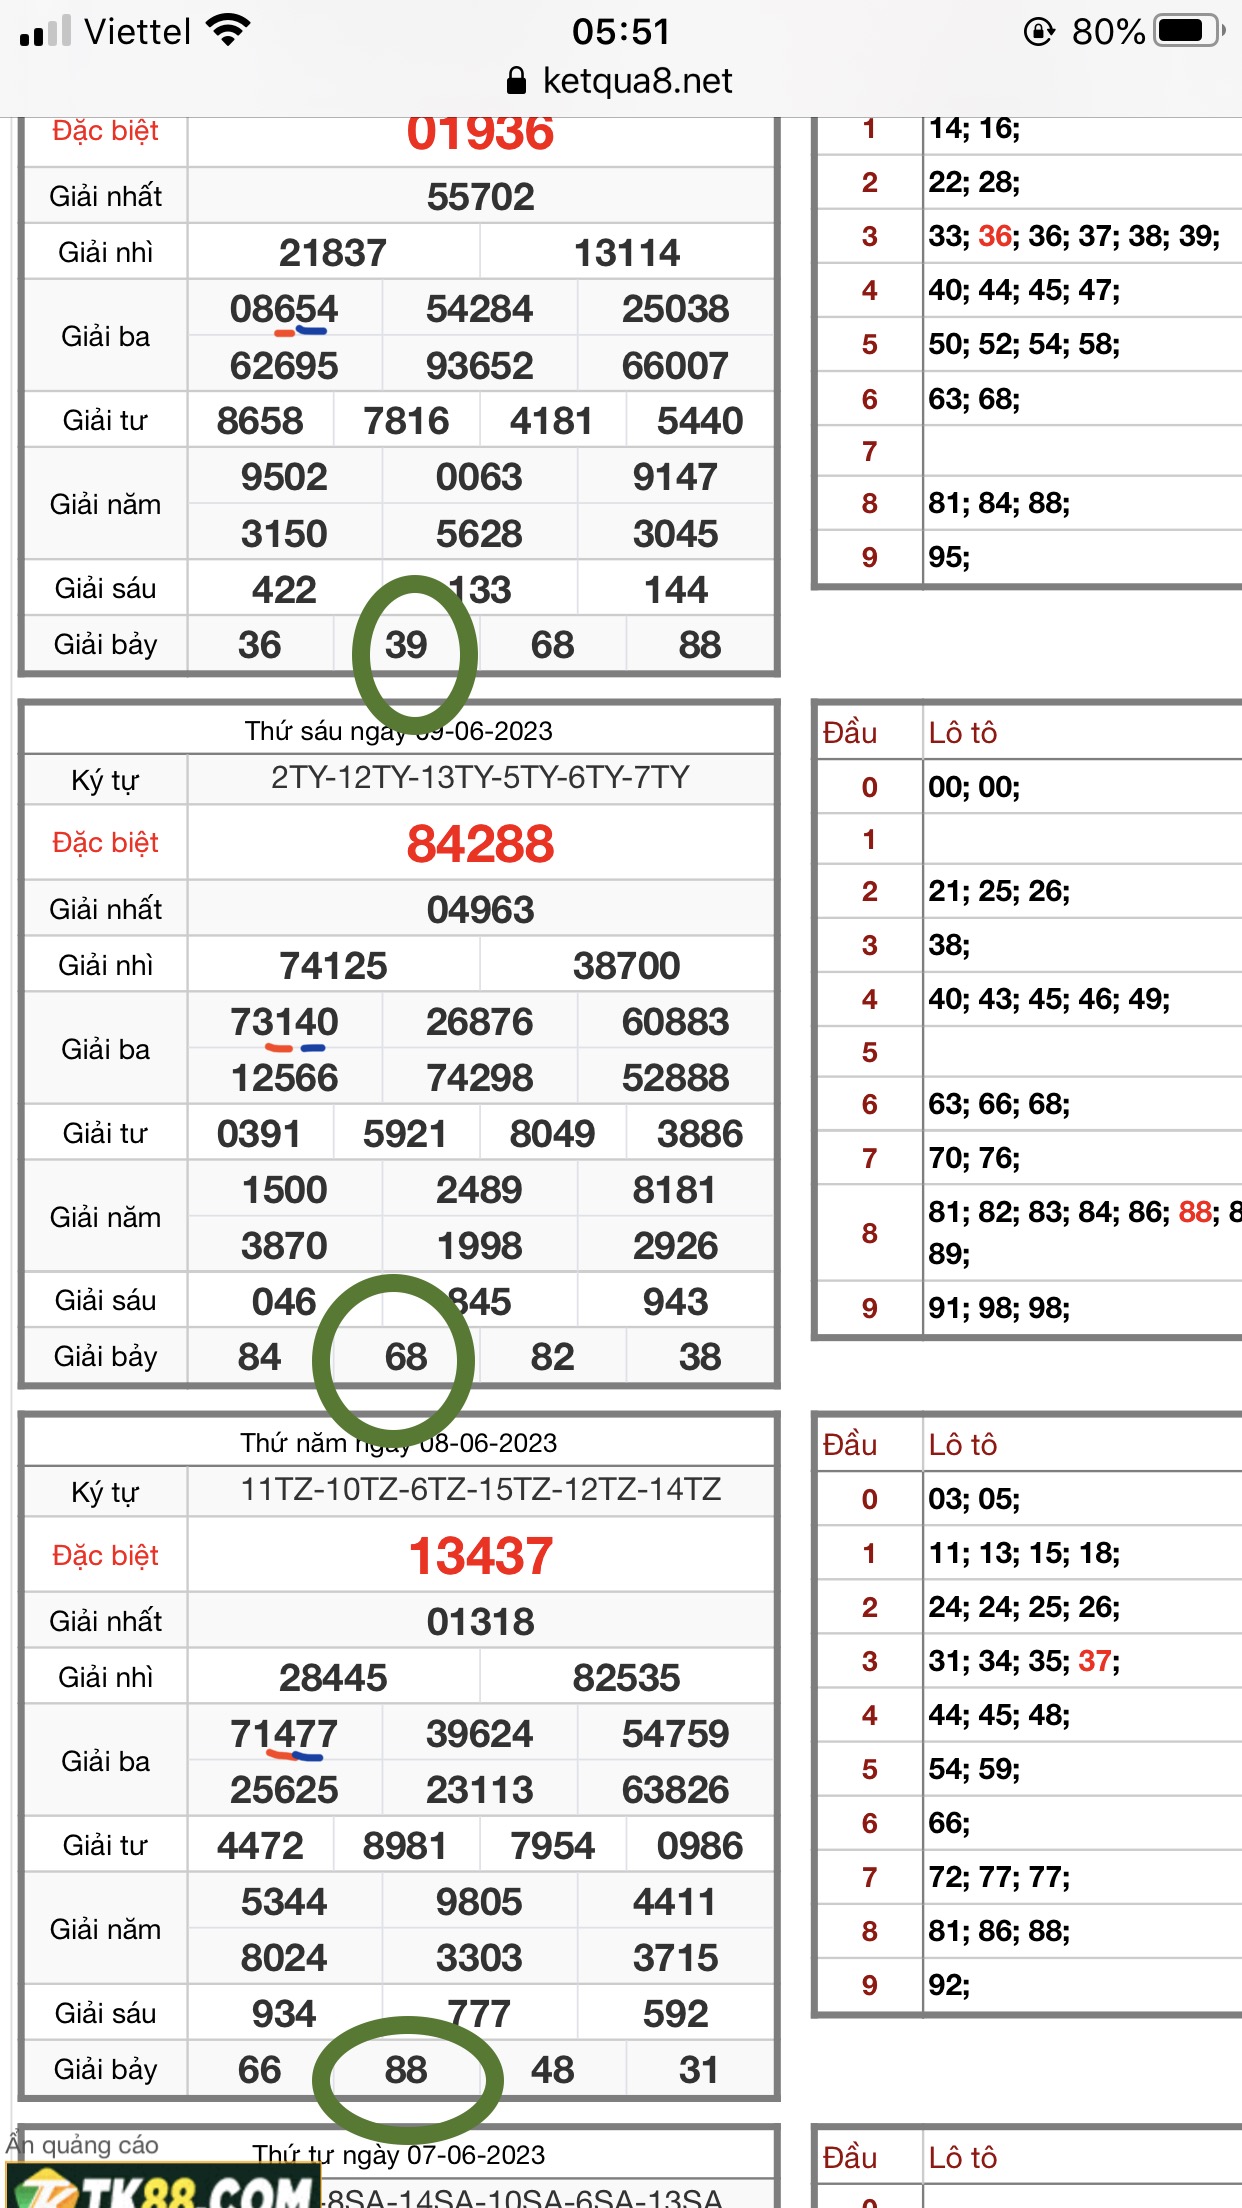Click the first prize number 55702

click(x=480, y=197)
